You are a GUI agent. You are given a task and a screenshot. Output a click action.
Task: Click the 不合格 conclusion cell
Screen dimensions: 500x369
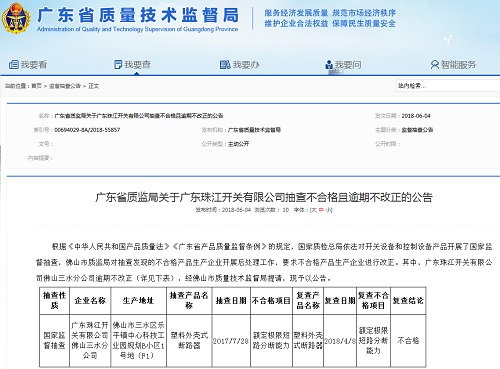pos(408,340)
